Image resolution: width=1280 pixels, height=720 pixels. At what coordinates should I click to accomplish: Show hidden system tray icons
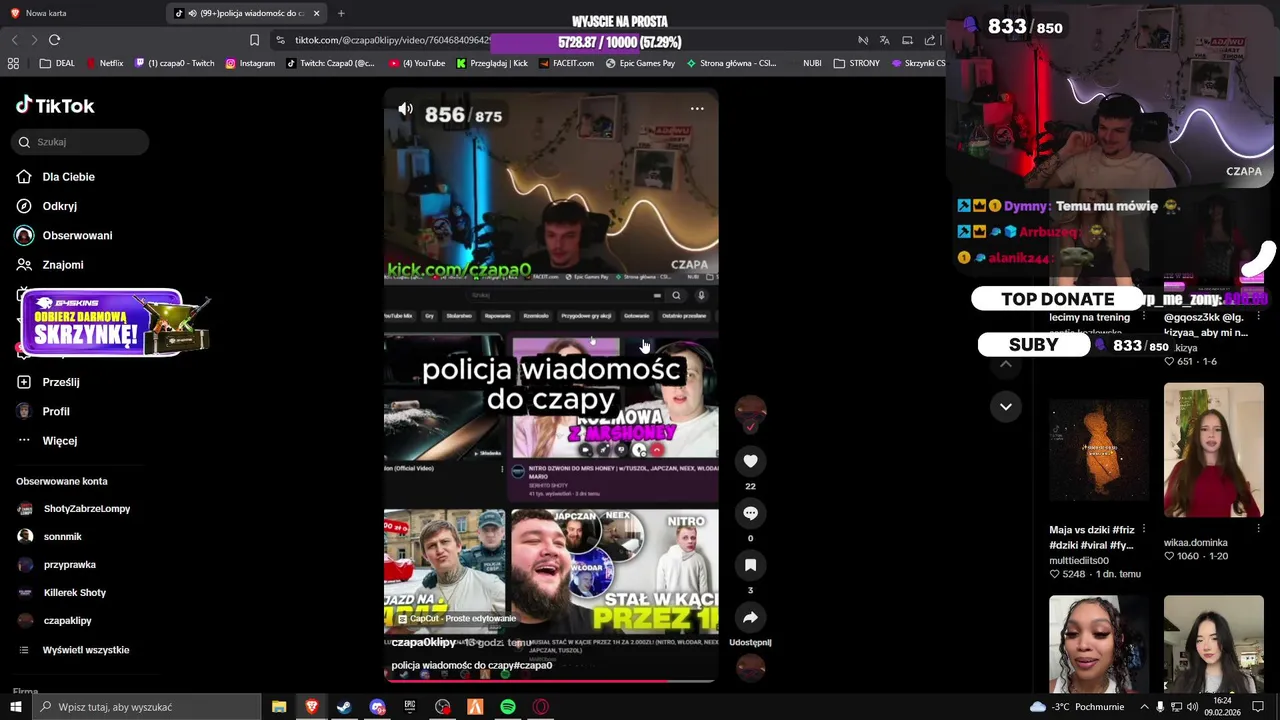tap(1144, 707)
